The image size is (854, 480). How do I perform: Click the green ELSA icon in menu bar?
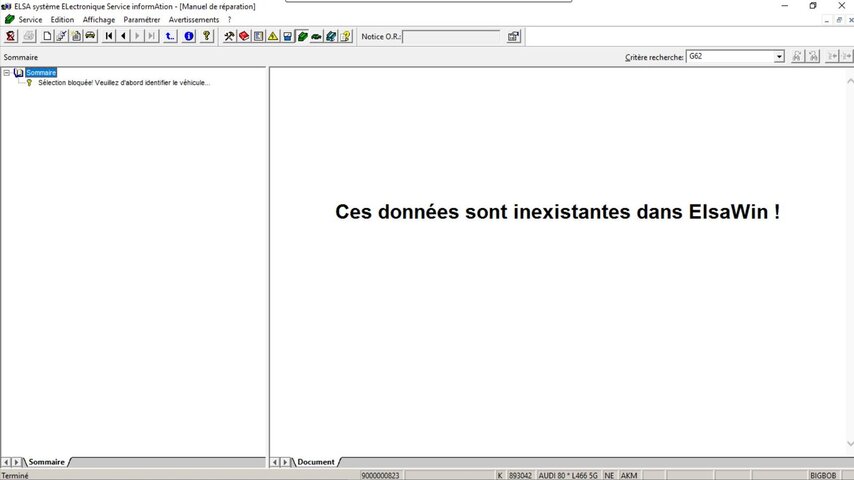(9, 20)
